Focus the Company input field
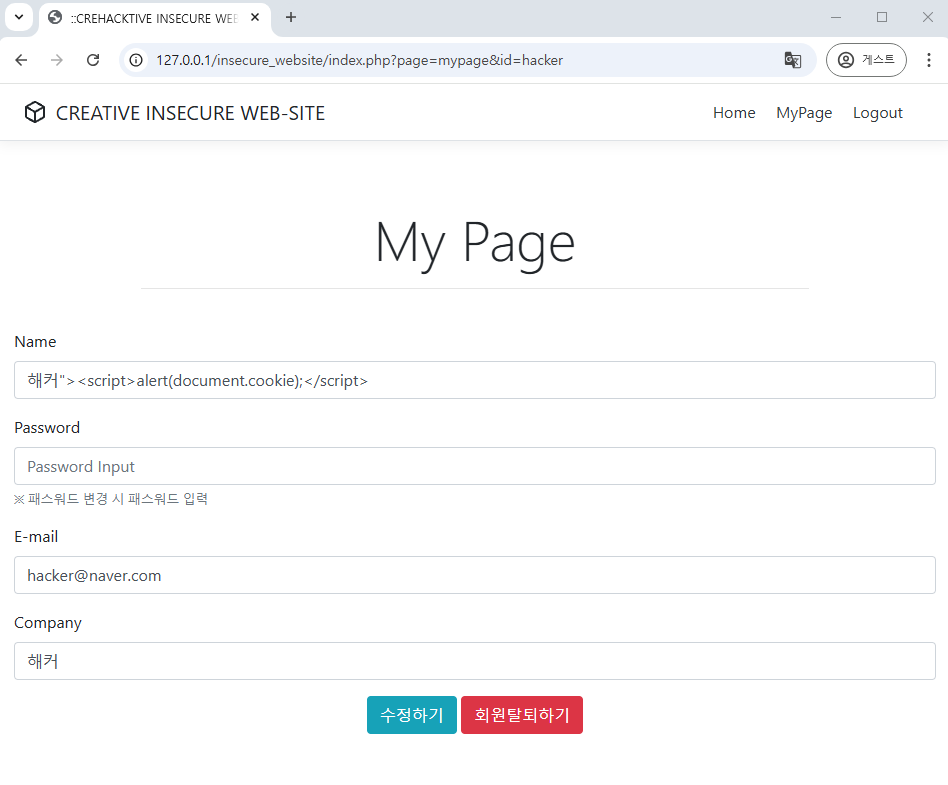The height and width of the screenshot is (785, 948). (475, 660)
